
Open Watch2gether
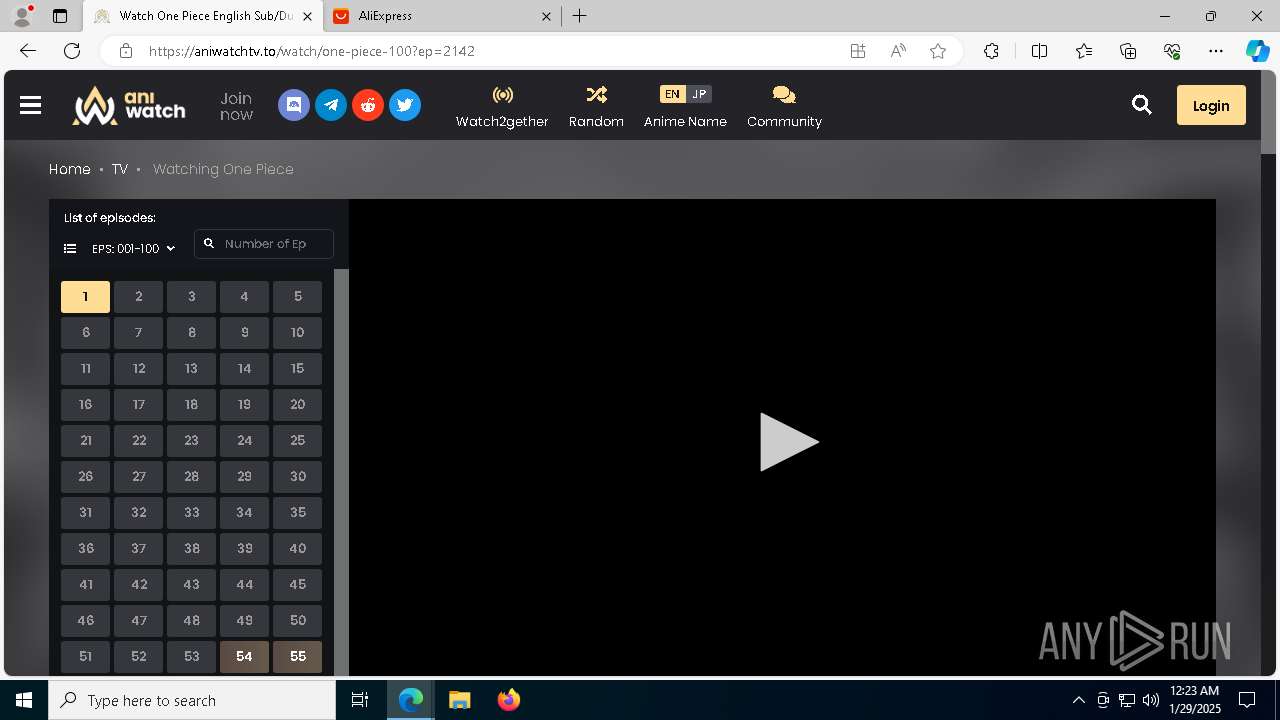click(x=502, y=106)
